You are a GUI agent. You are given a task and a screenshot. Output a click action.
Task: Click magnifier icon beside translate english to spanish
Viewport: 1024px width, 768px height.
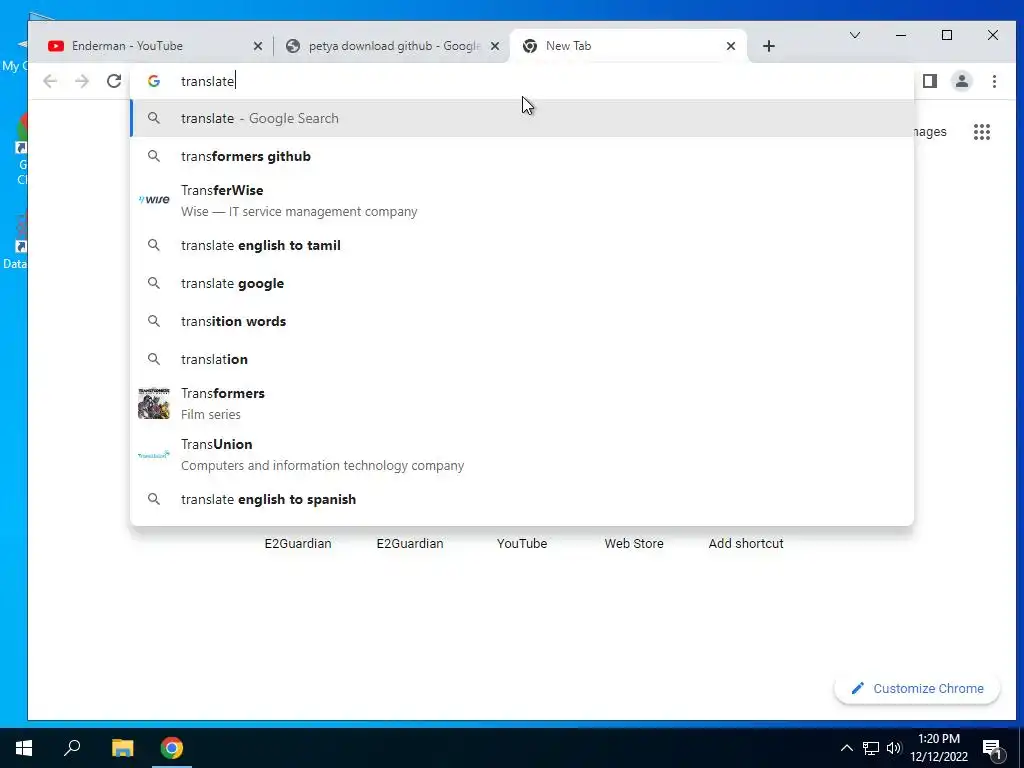click(153, 500)
